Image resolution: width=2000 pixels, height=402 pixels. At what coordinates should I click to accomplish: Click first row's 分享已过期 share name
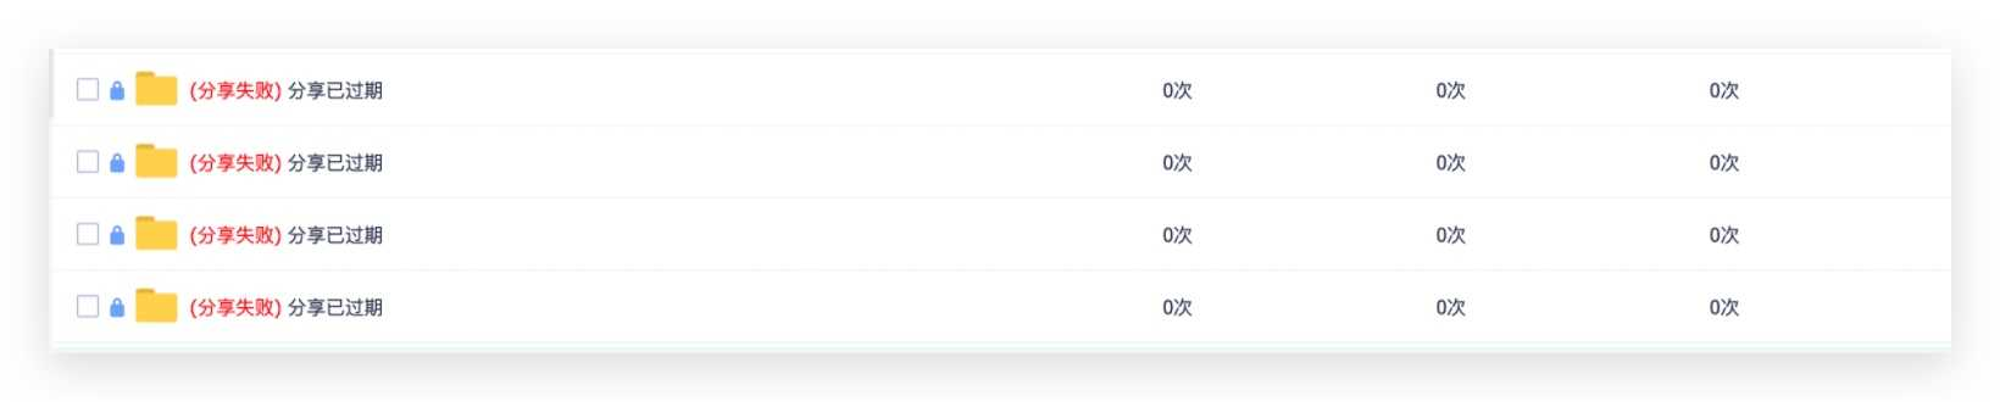[335, 91]
